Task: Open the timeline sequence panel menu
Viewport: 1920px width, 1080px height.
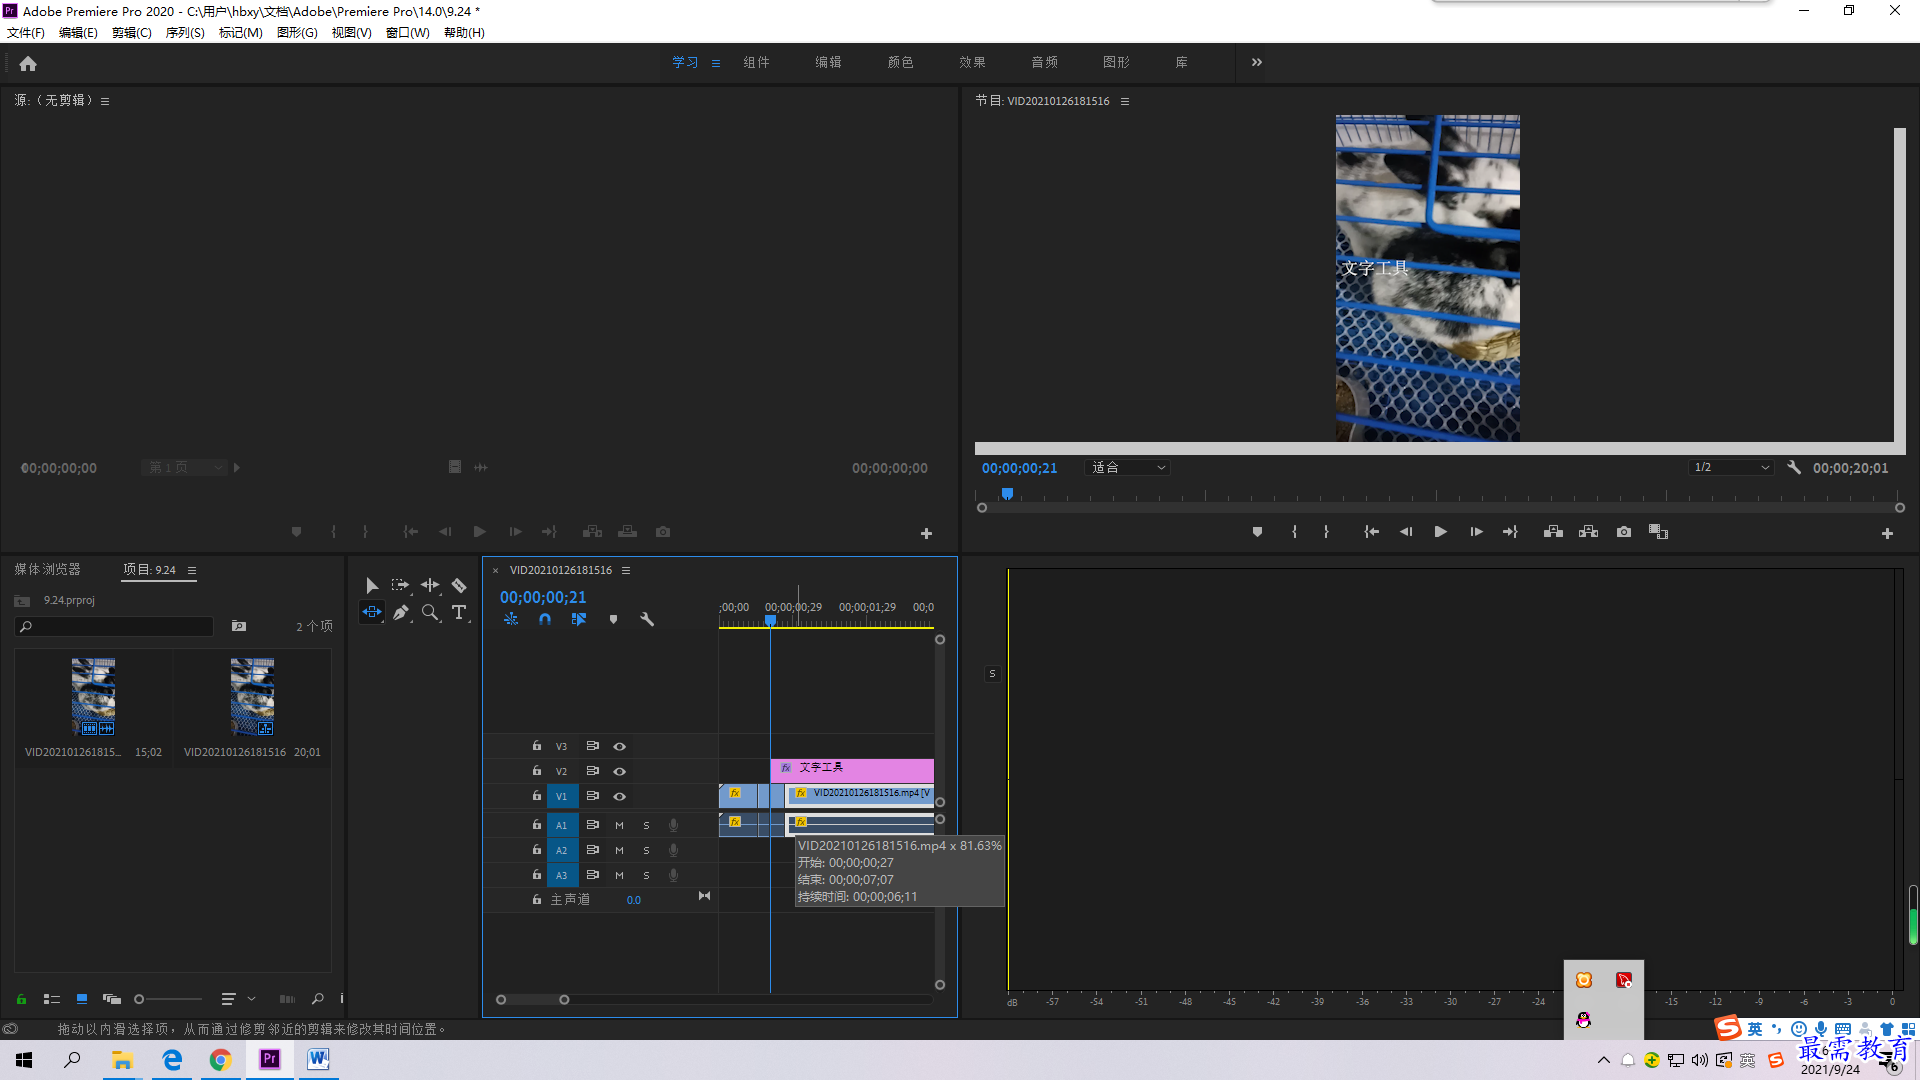Action: 626,570
